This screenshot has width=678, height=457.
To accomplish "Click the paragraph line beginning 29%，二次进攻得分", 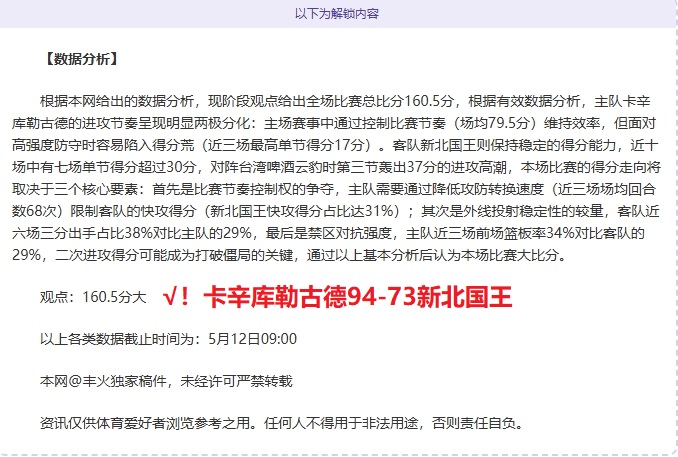I will point(289,255).
